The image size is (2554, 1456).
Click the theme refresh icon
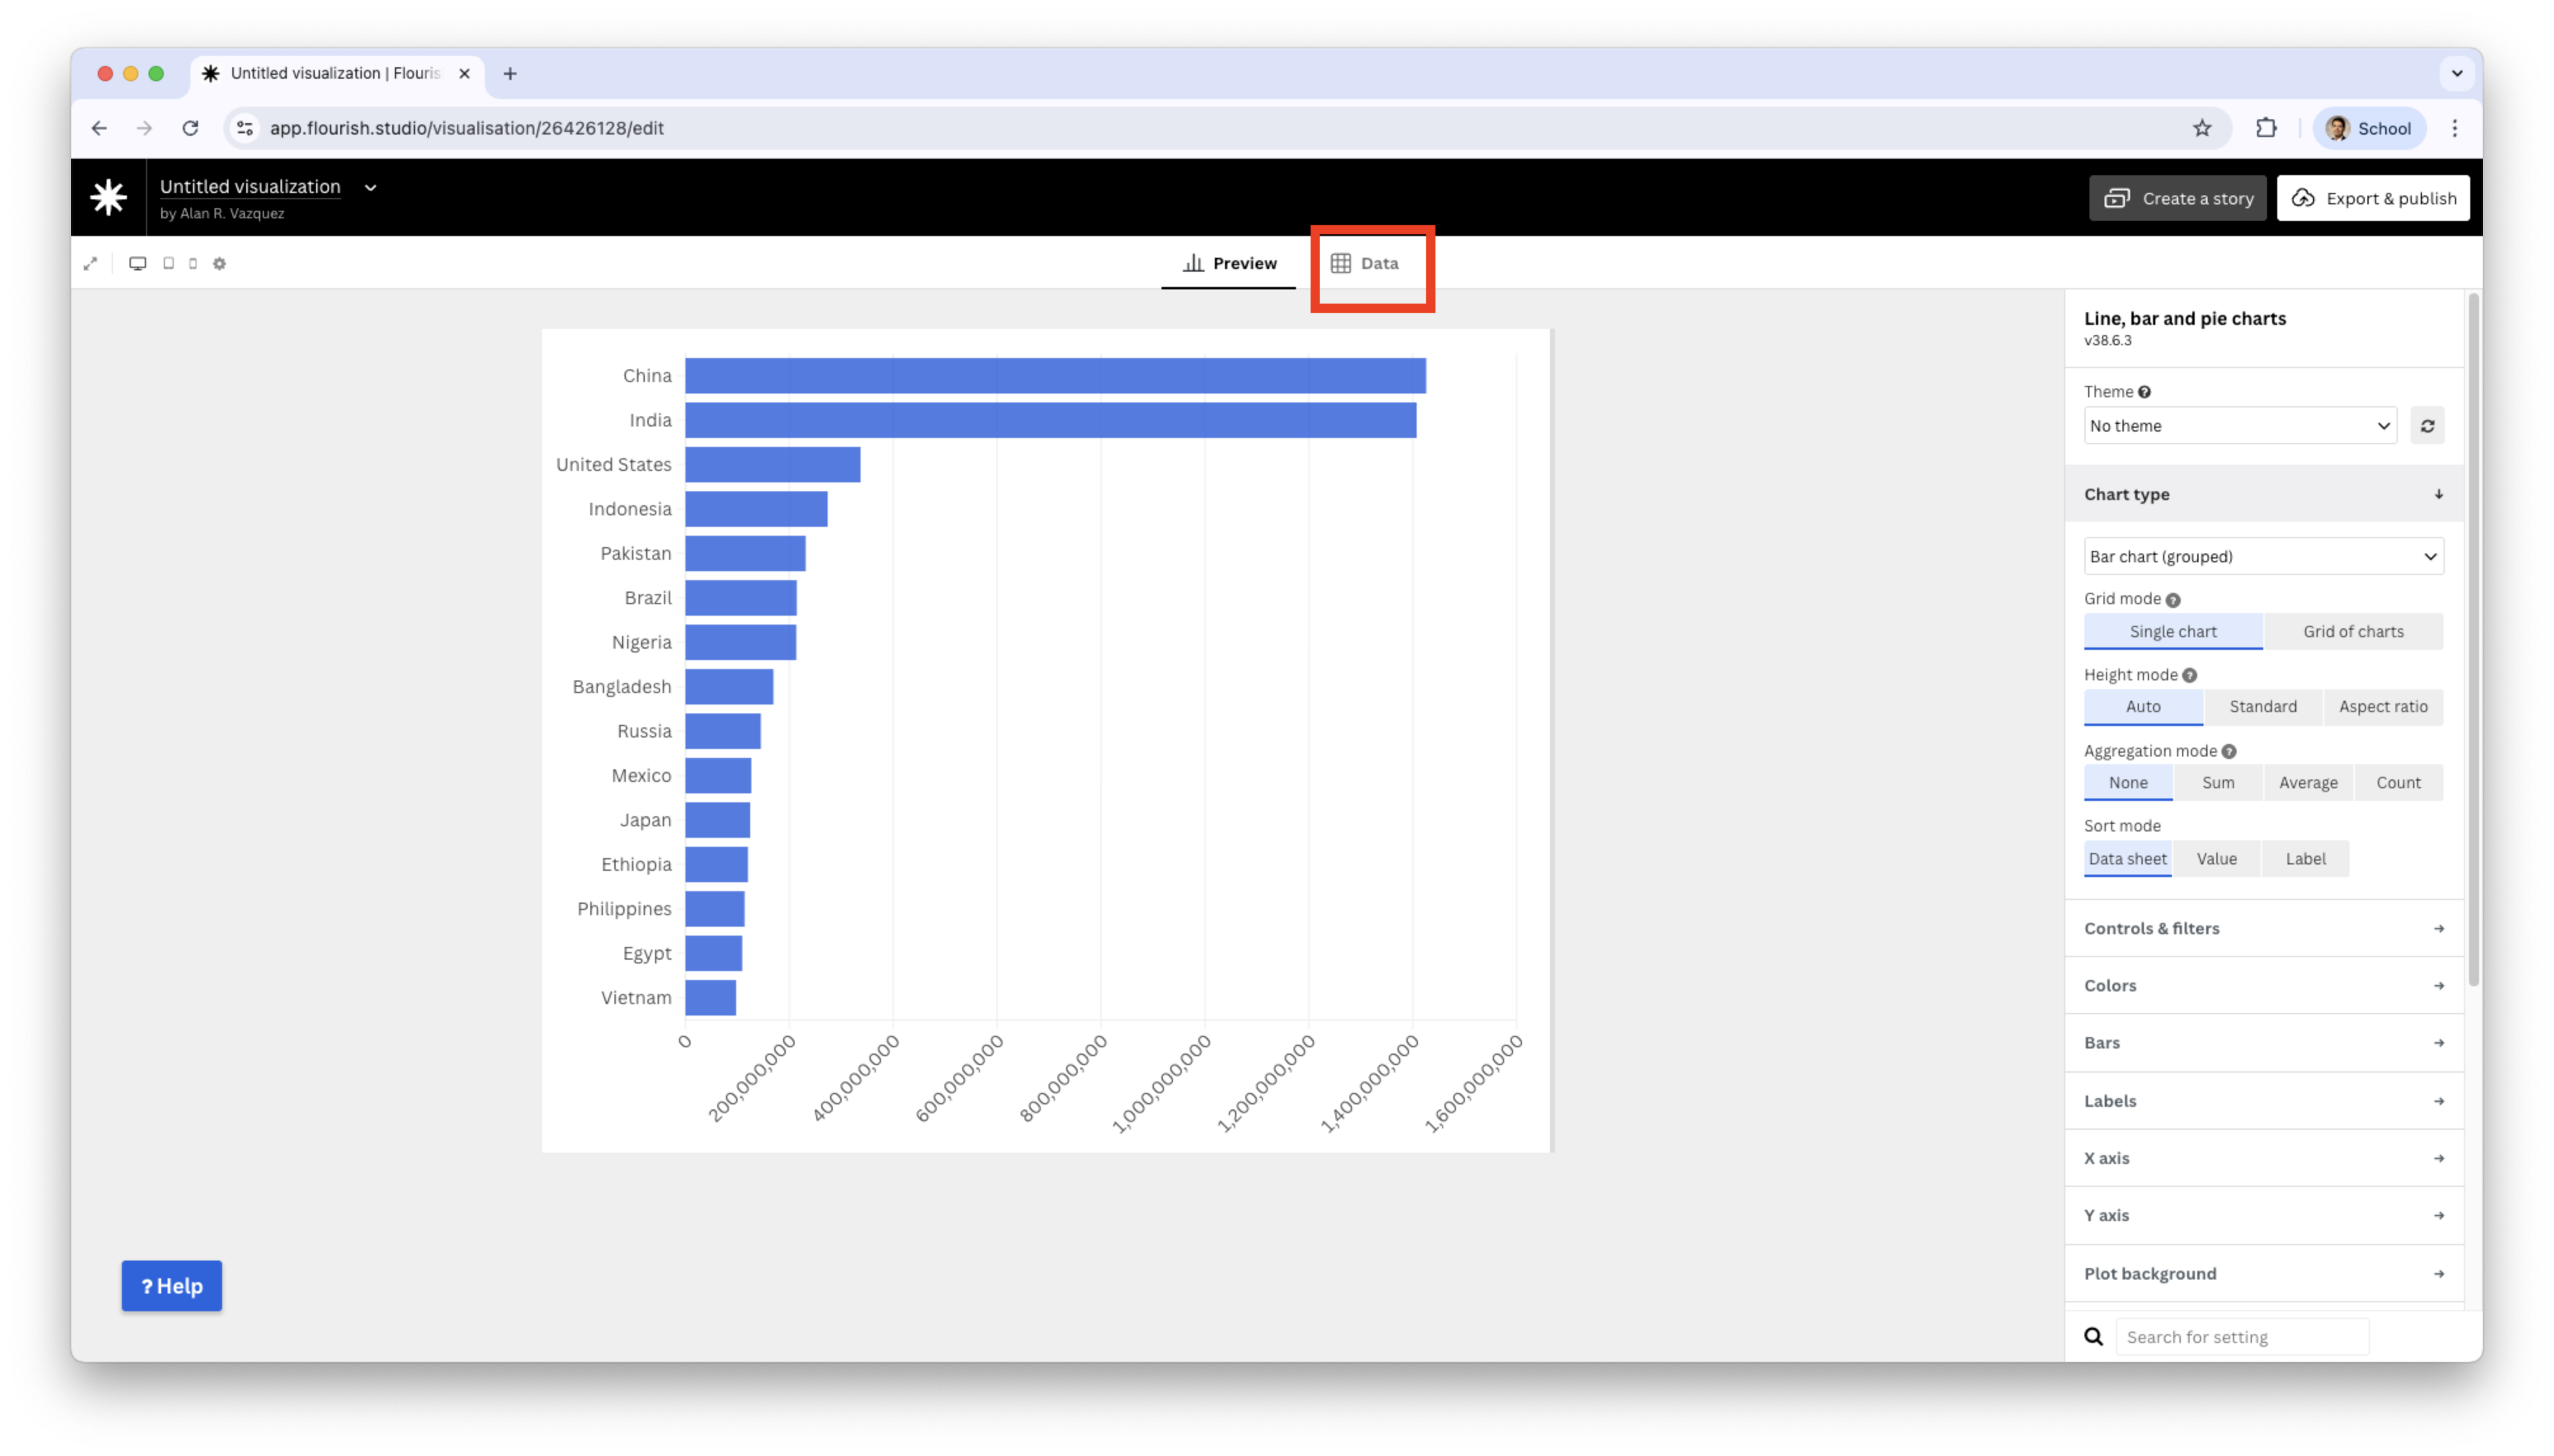[2427, 426]
